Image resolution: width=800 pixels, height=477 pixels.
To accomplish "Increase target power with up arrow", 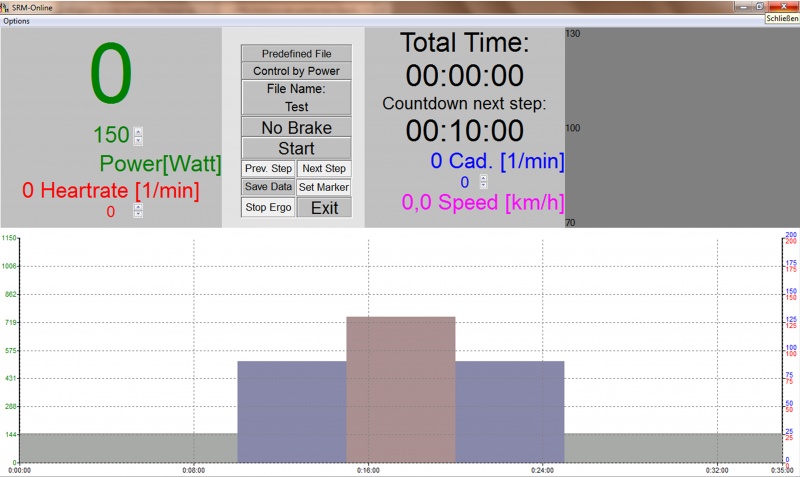I will (138, 131).
